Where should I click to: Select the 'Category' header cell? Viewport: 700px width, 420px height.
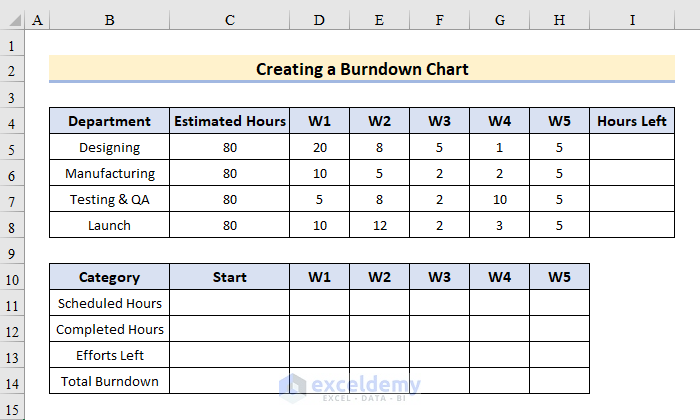(x=109, y=277)
